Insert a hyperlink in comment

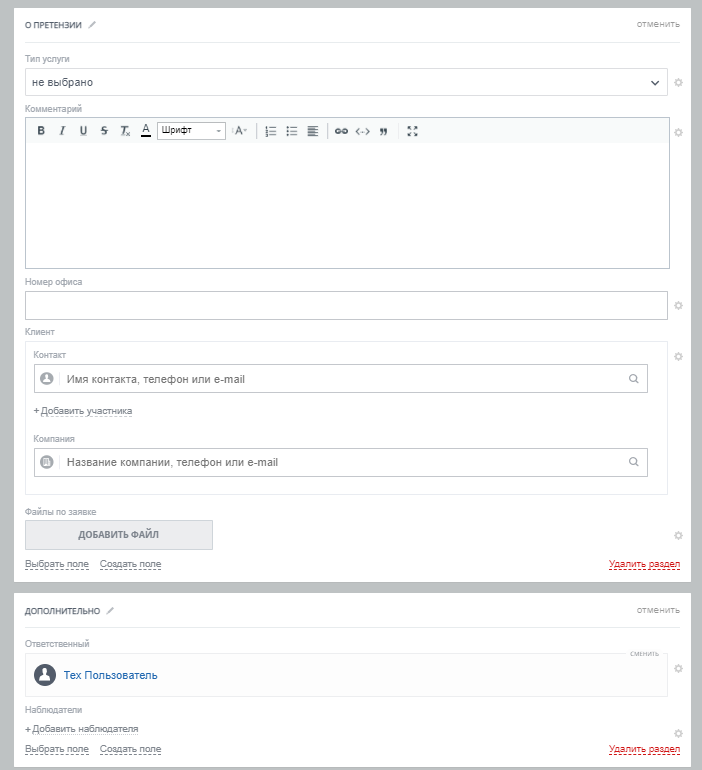pyautogui.click(x=341, y=131)
